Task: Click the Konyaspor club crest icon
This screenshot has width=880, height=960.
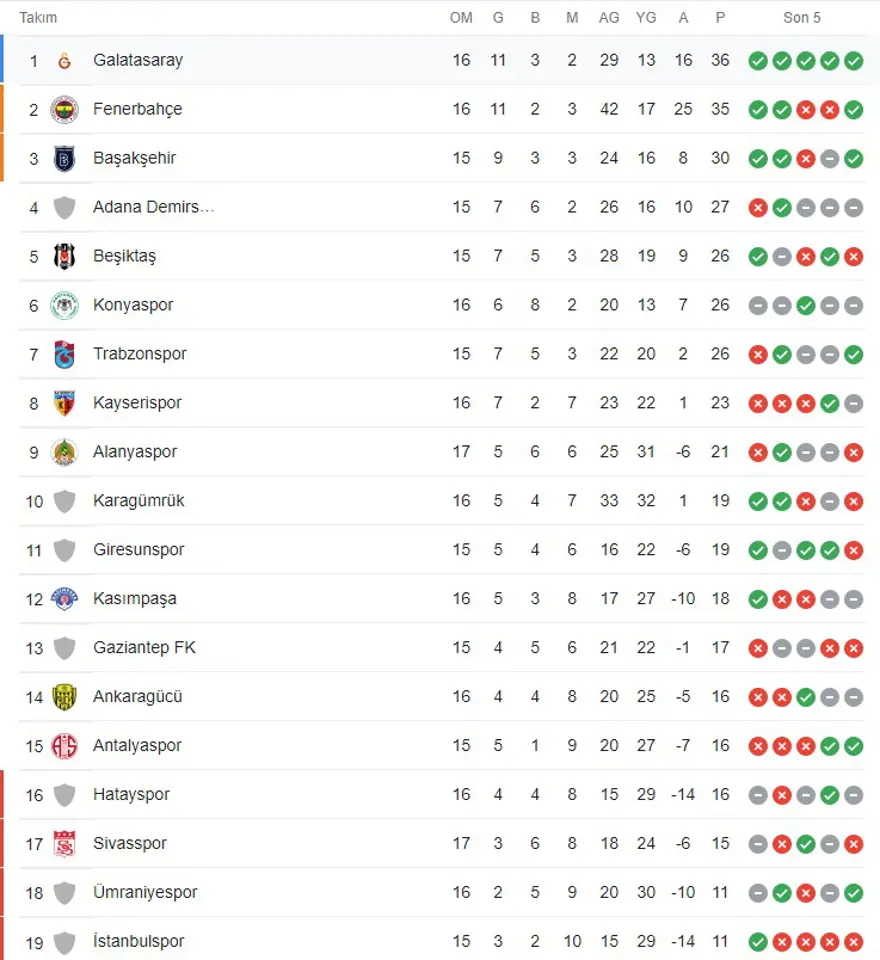Action: click(64, 305)
